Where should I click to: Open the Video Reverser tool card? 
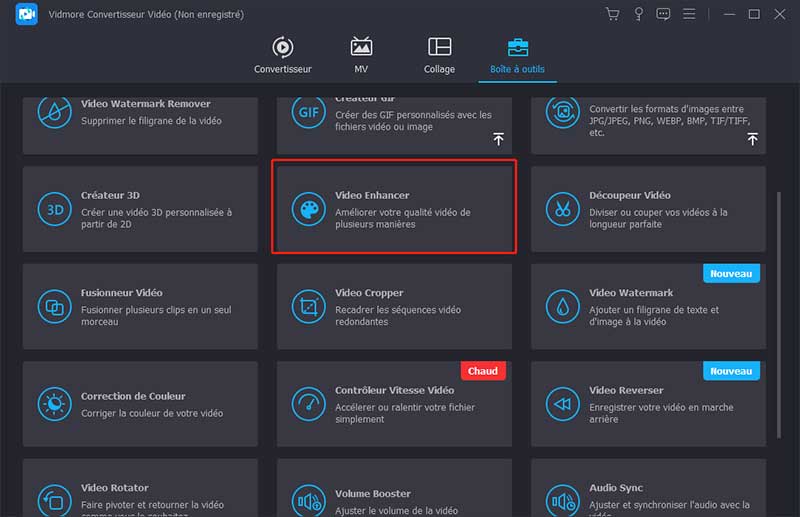click(648, 404)
